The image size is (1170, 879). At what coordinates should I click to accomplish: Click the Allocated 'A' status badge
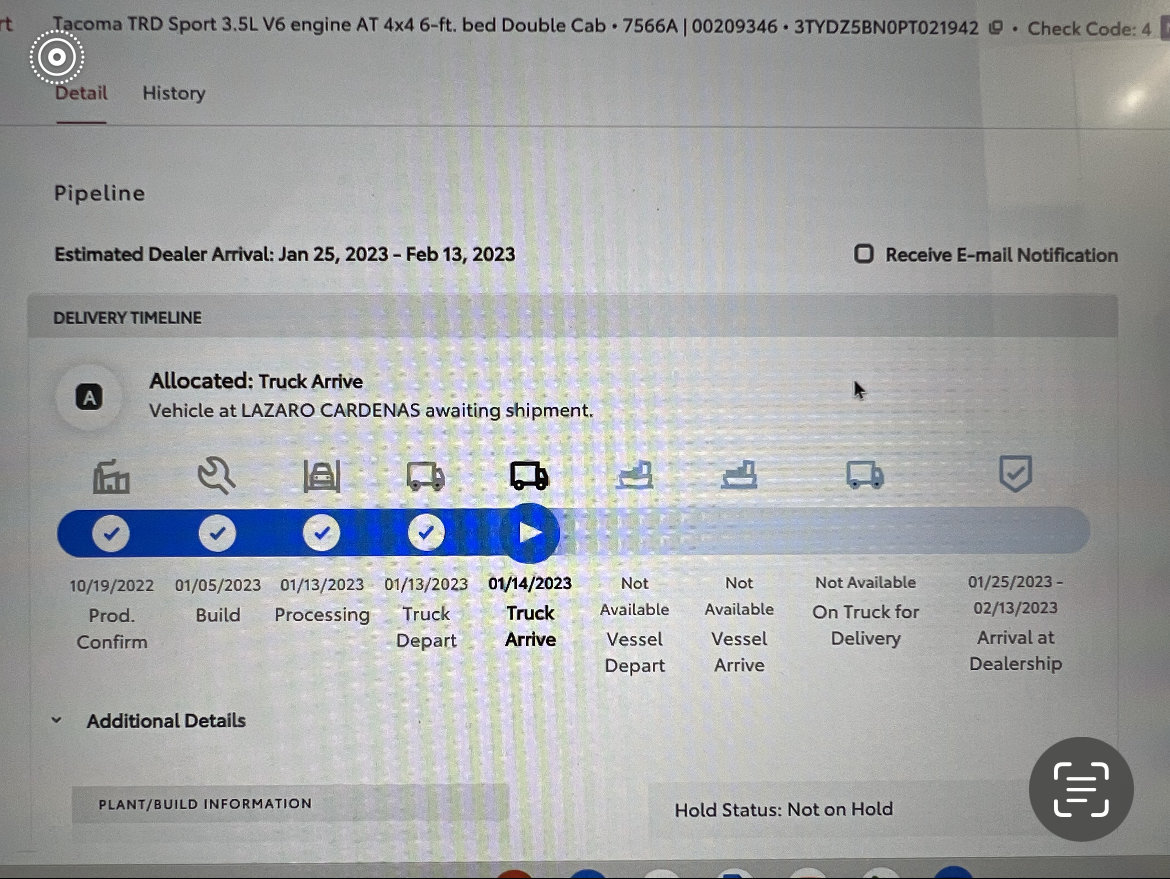coord(90,397)
